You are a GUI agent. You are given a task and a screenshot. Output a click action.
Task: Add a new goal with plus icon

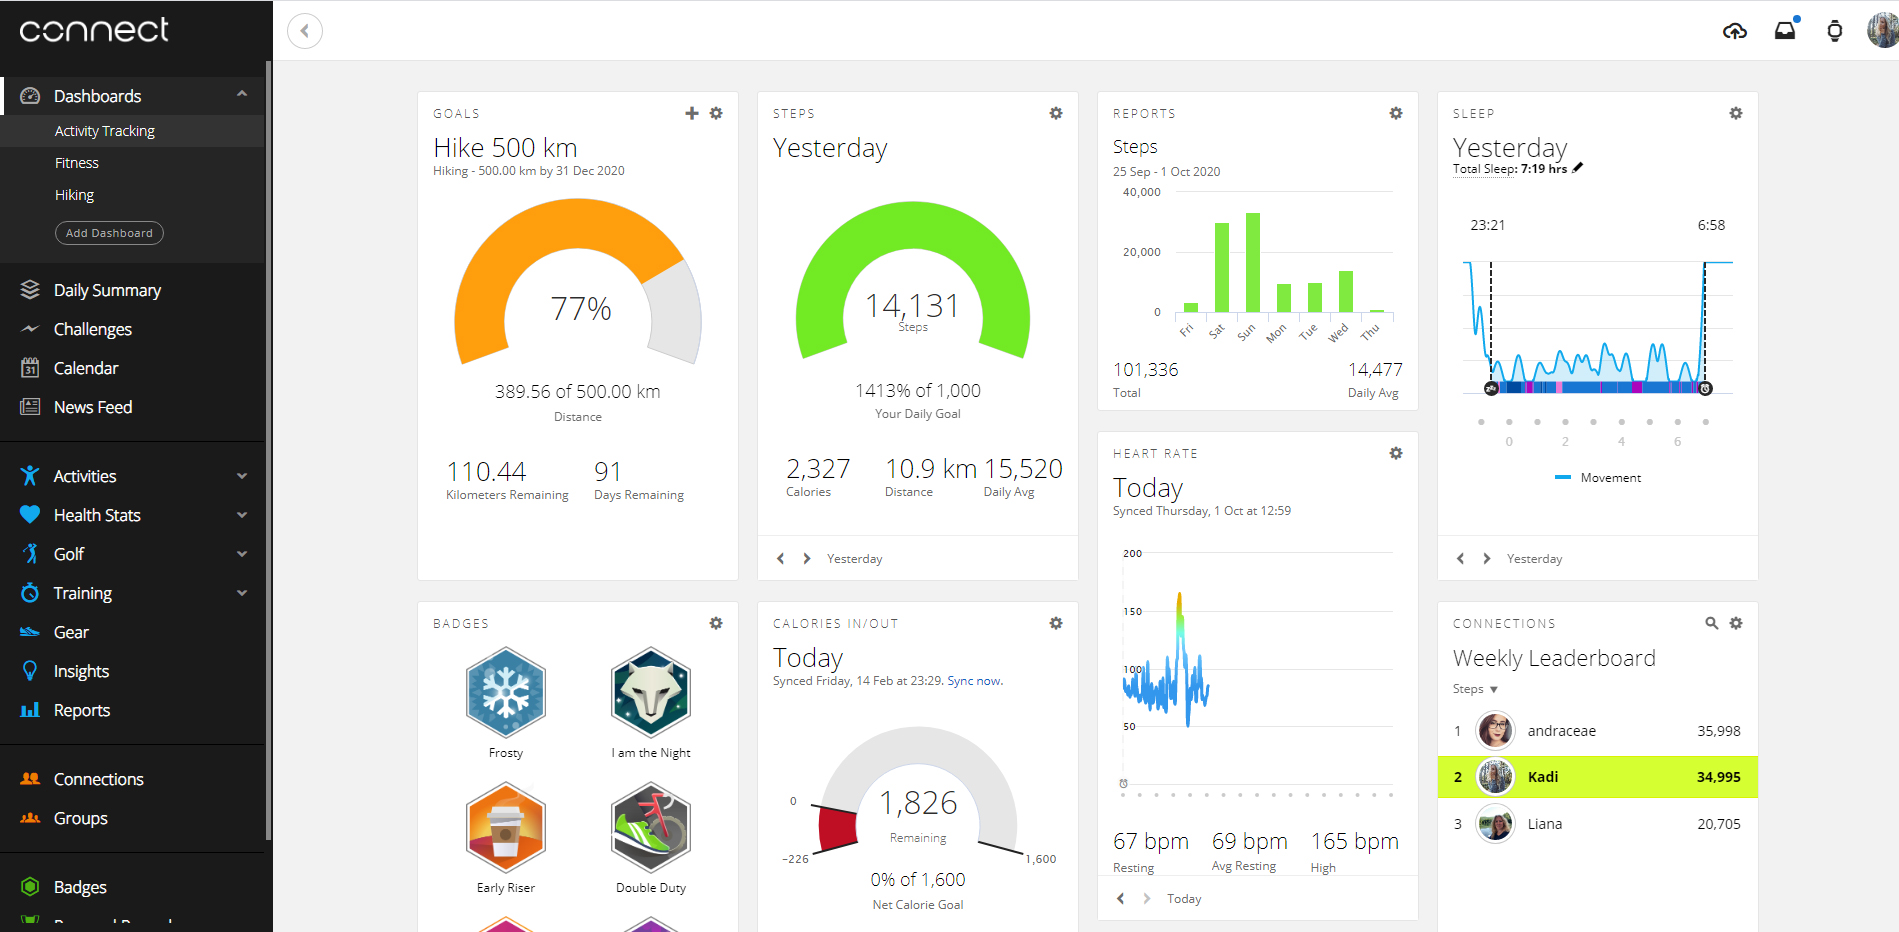(692, 113)
